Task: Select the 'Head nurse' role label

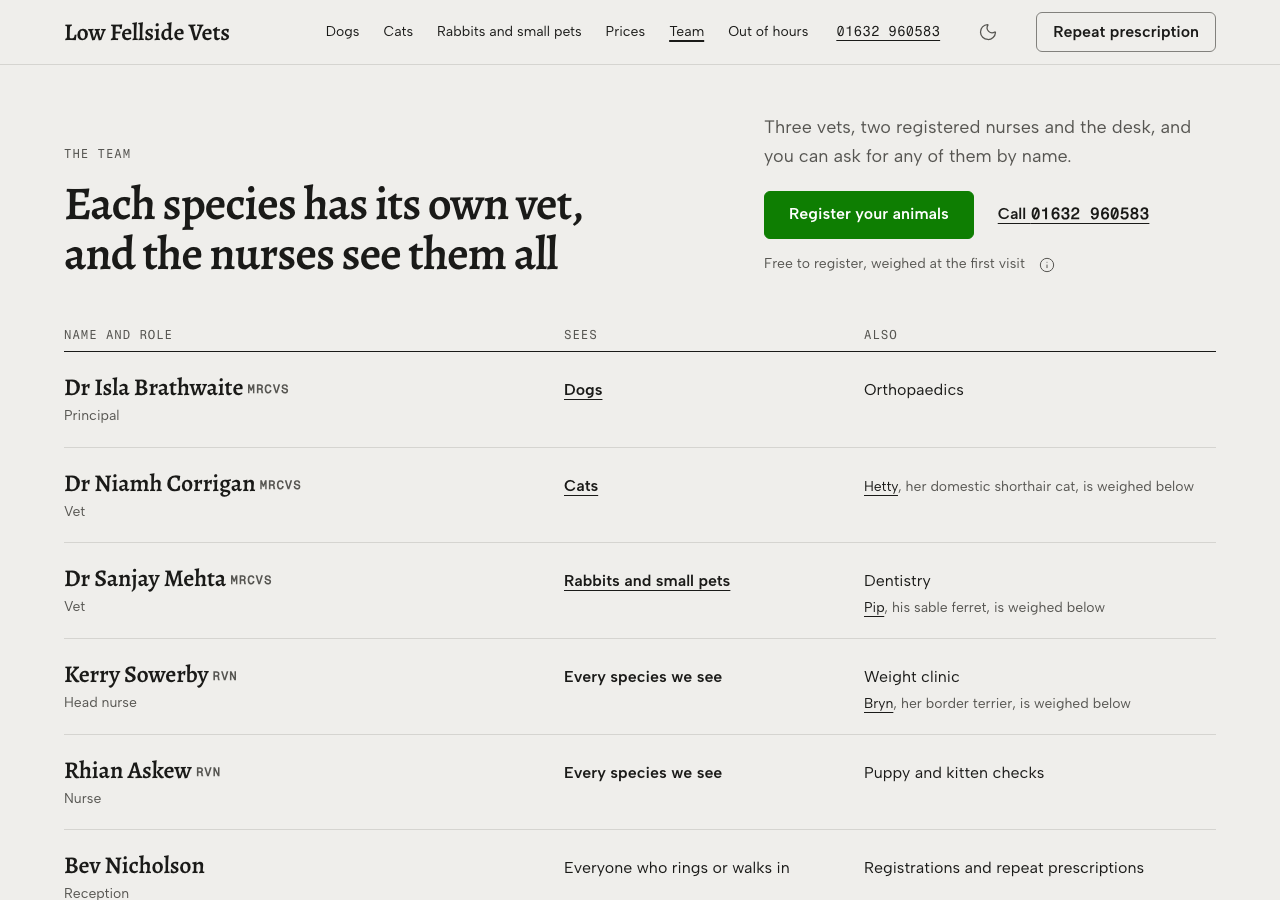Action: click(100, 703)
